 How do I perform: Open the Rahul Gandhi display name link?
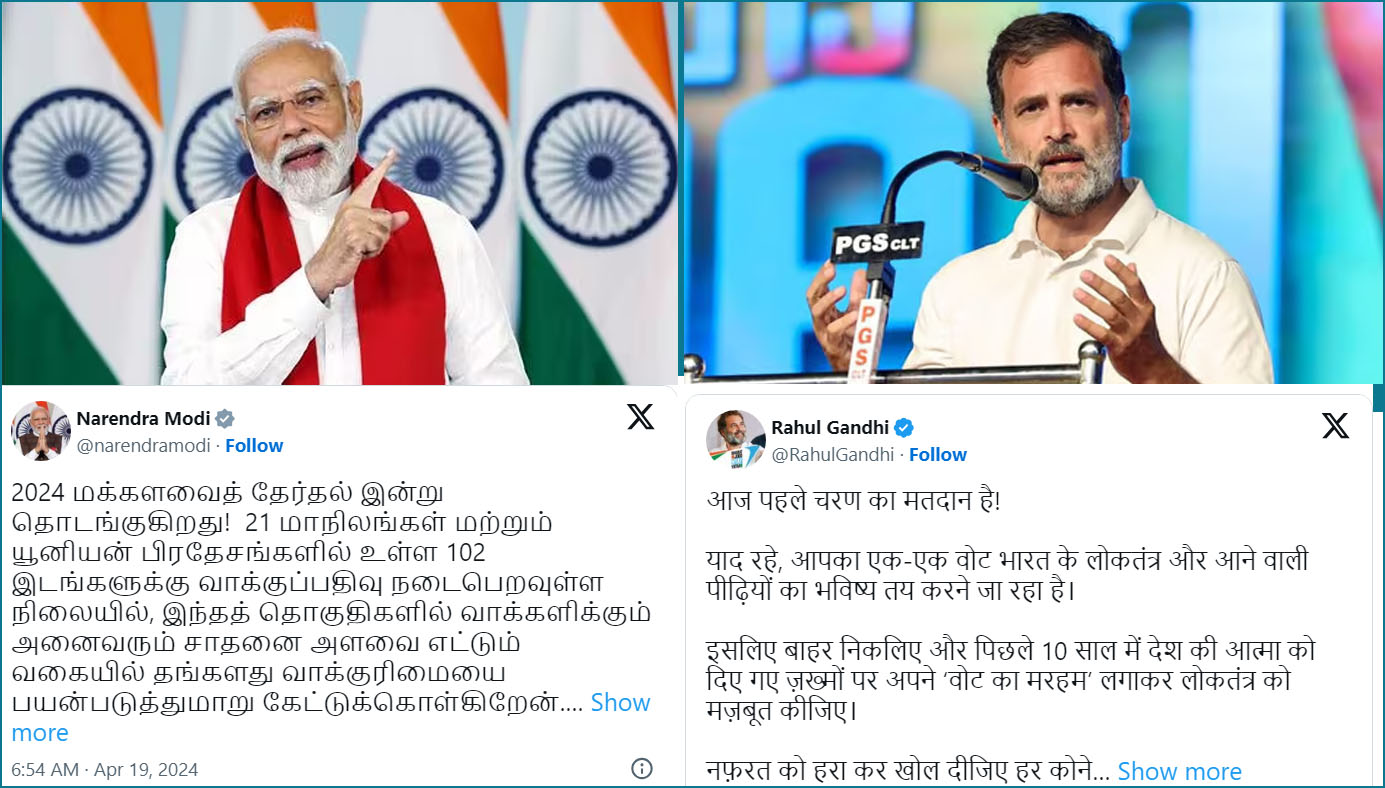[x=830, y=428]
